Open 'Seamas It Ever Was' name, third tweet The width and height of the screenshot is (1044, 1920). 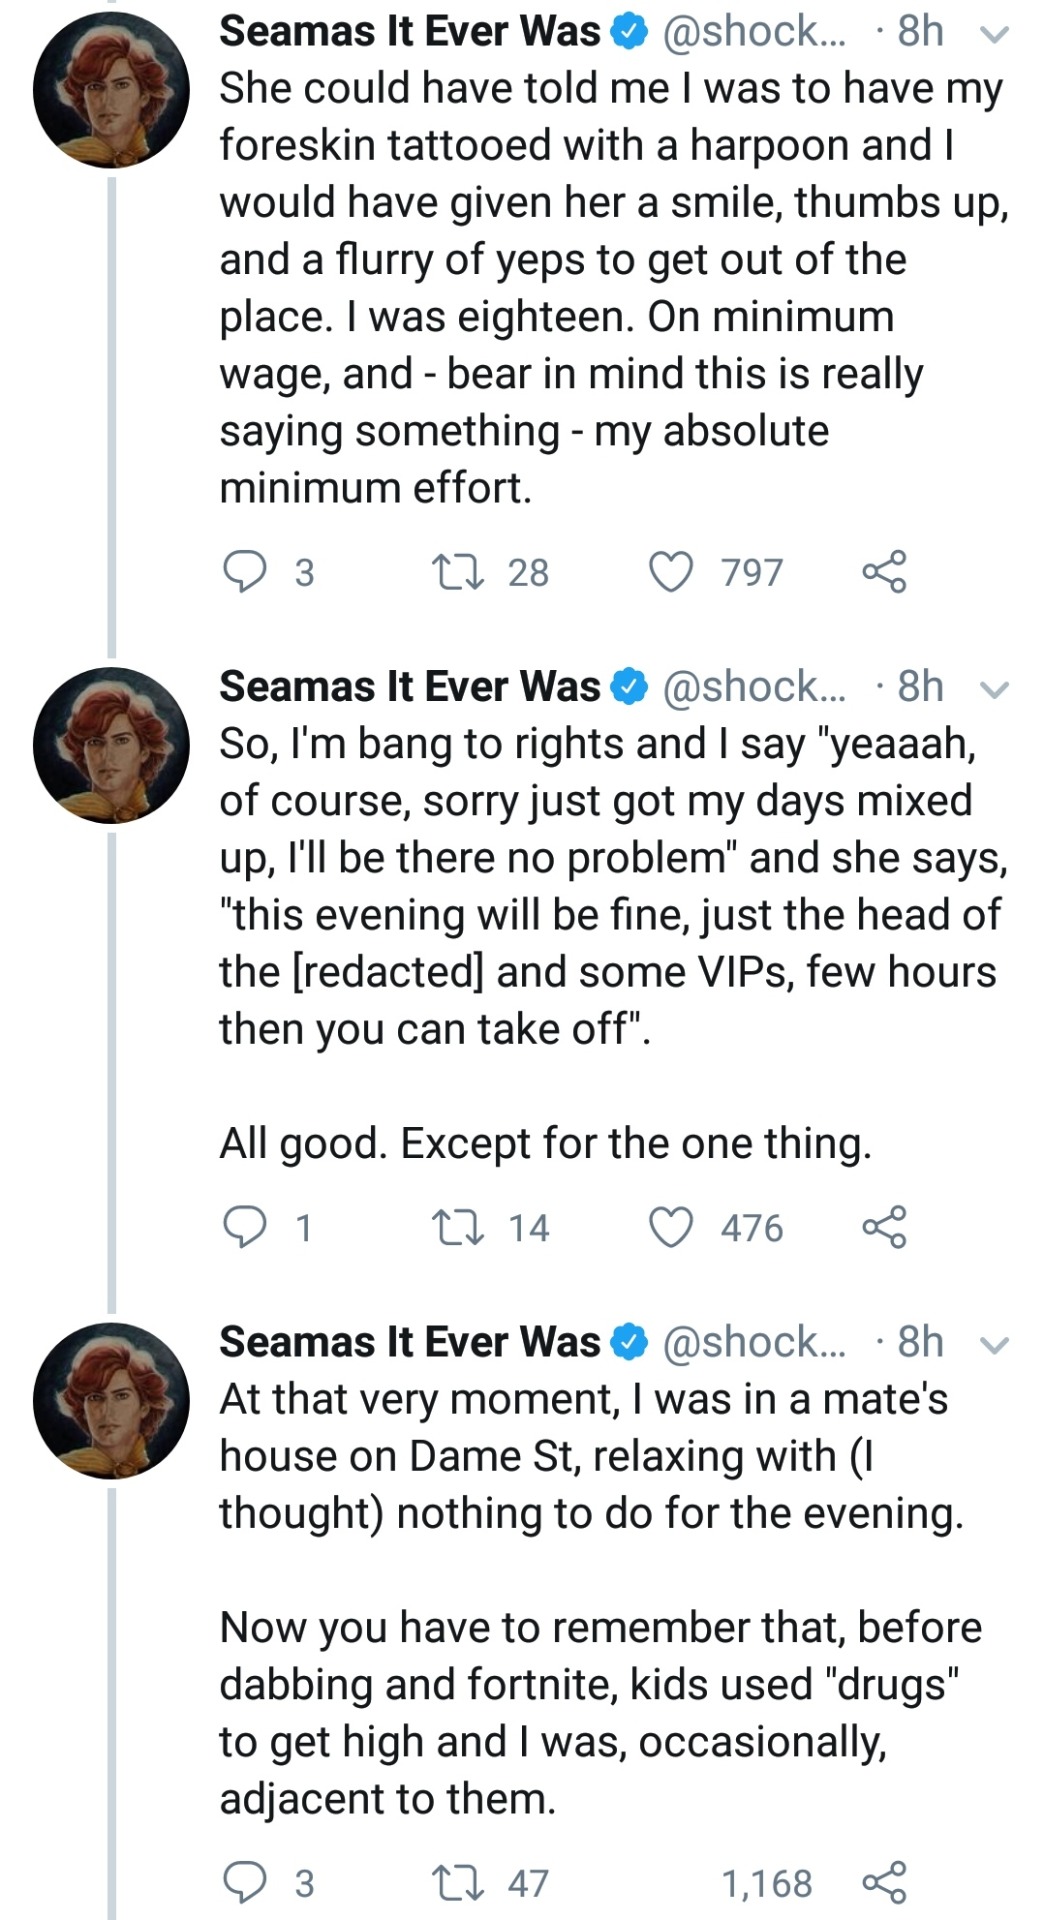click(x=409, y=1342)
